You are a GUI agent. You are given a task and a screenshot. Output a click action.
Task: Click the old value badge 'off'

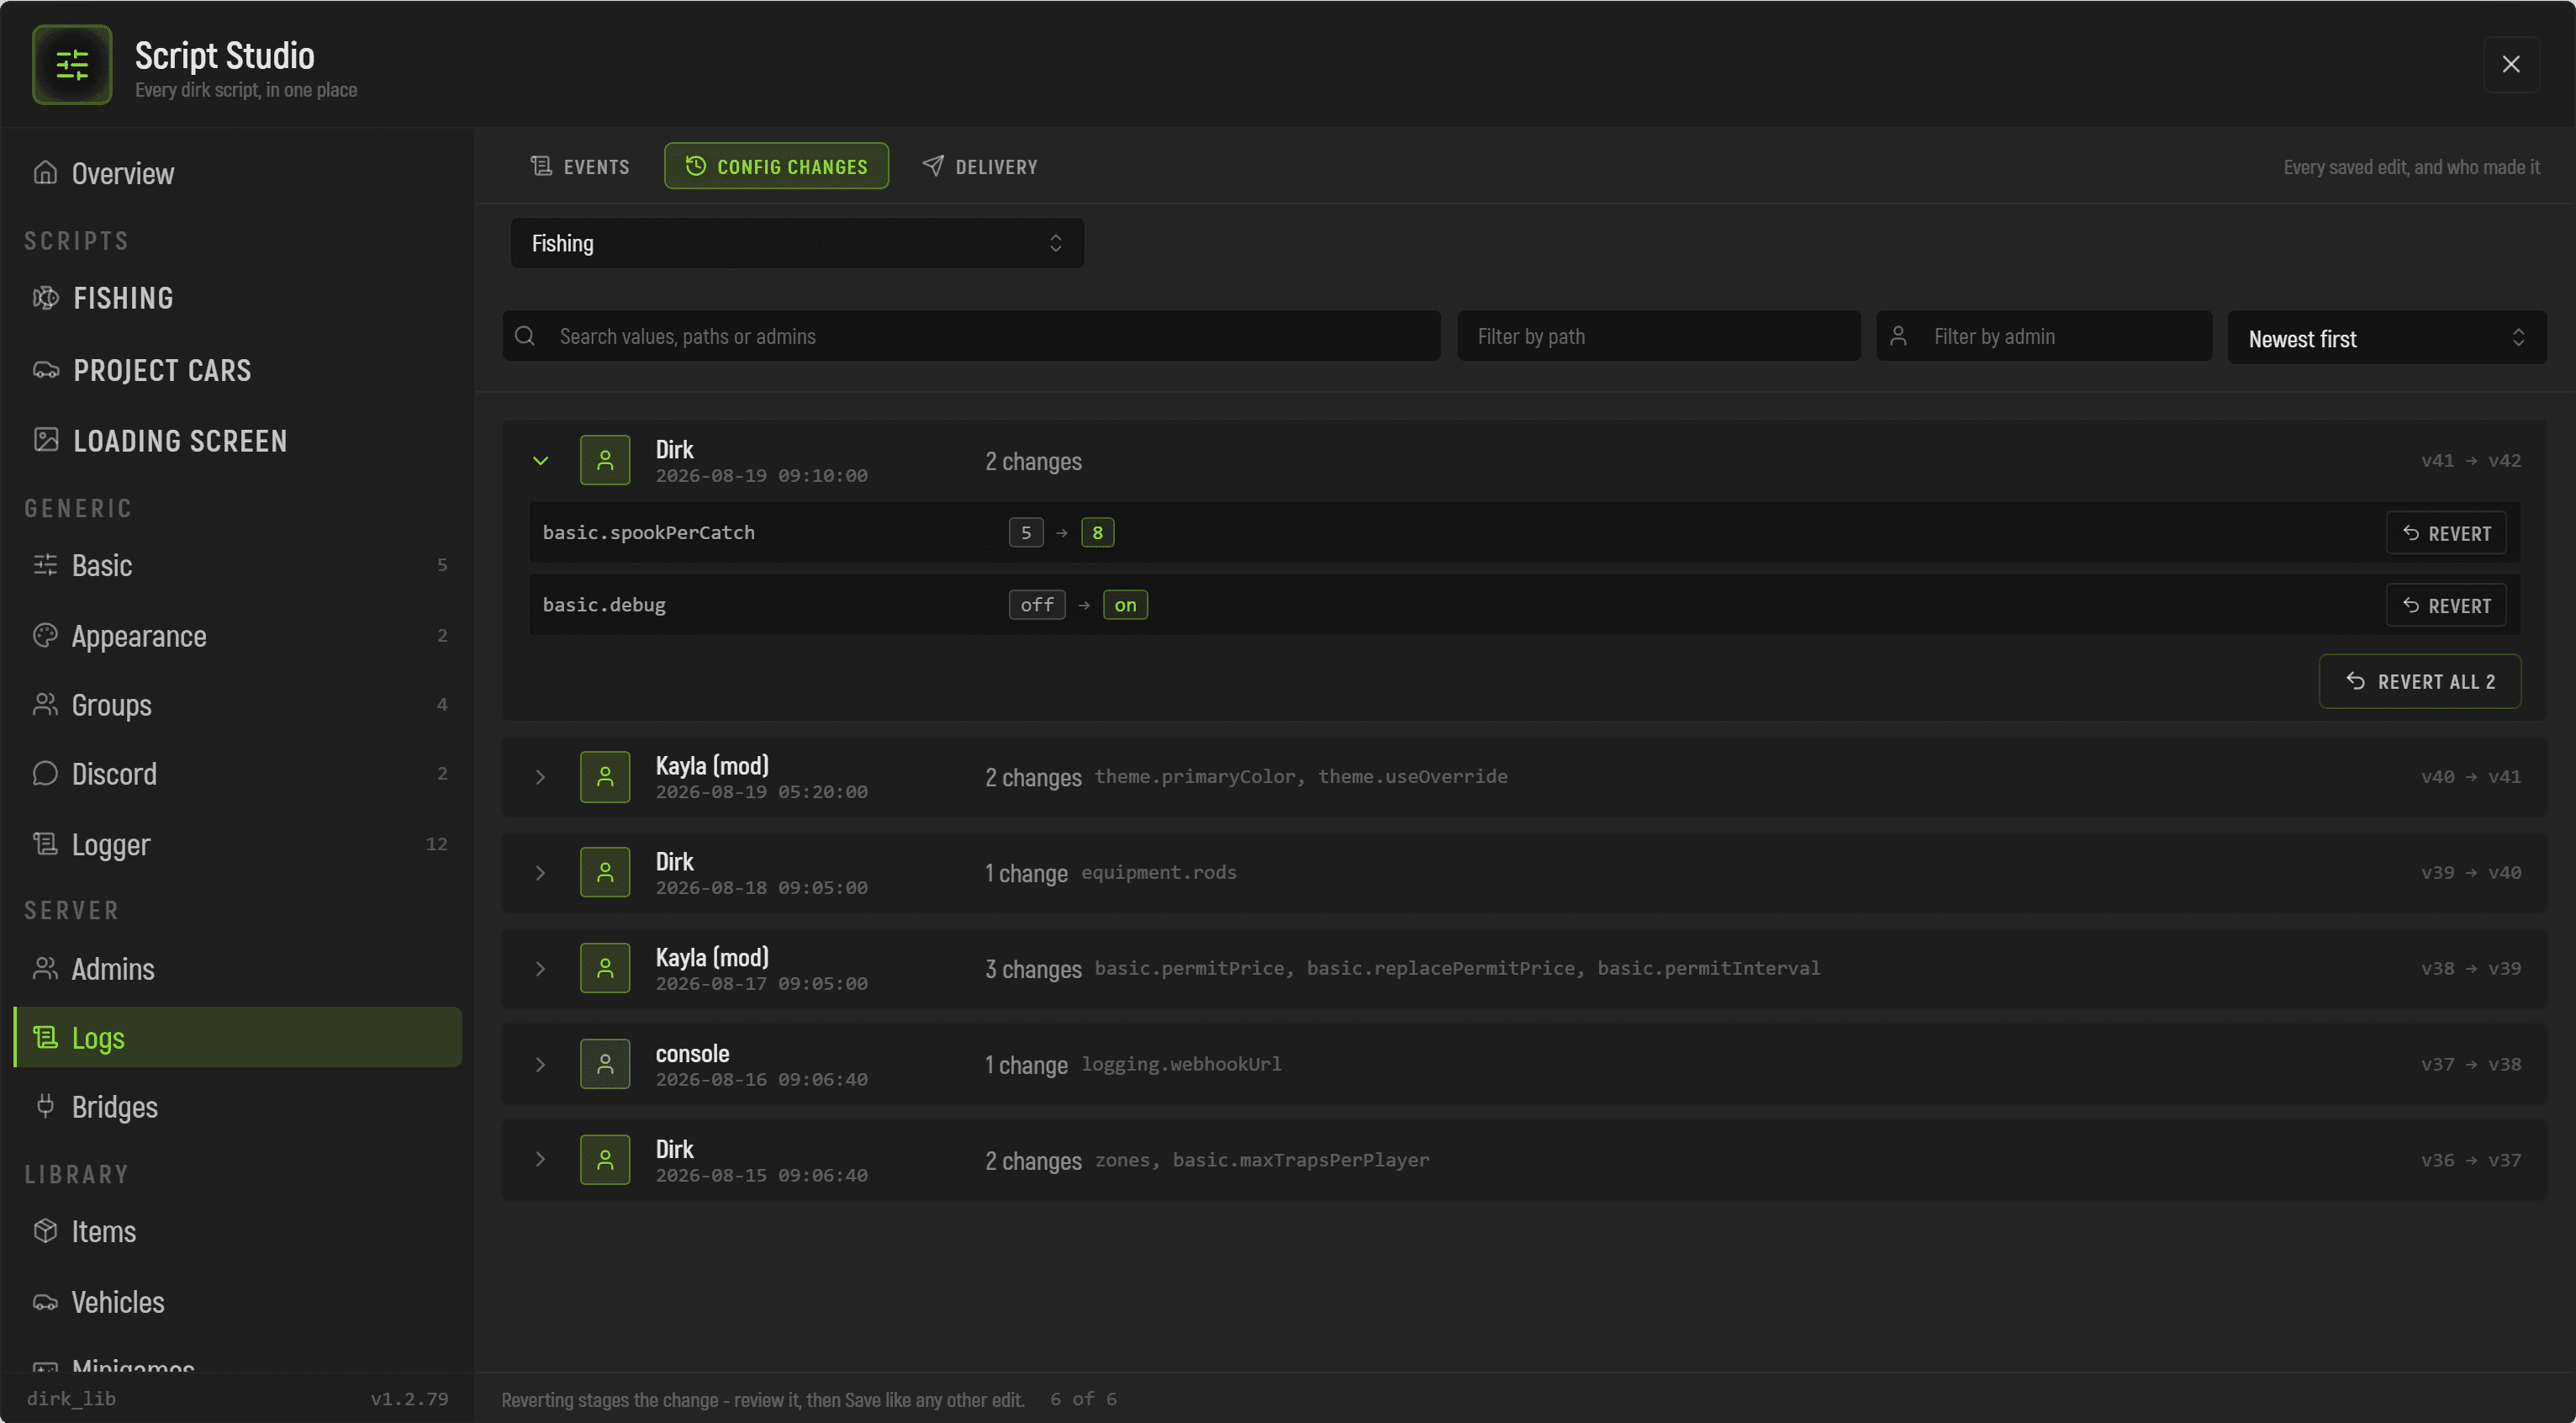click(1037, 605)
